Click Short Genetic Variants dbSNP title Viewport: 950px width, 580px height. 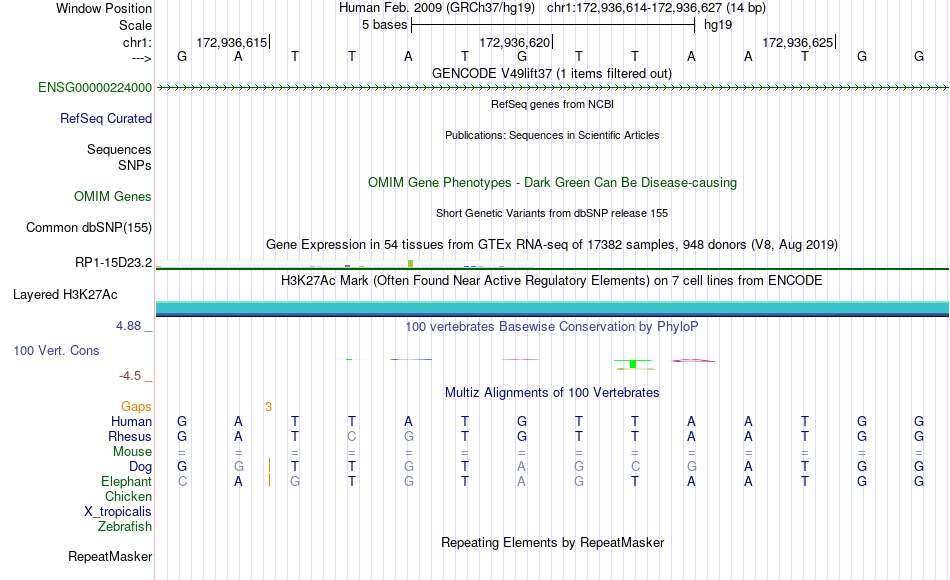(552, 213)
